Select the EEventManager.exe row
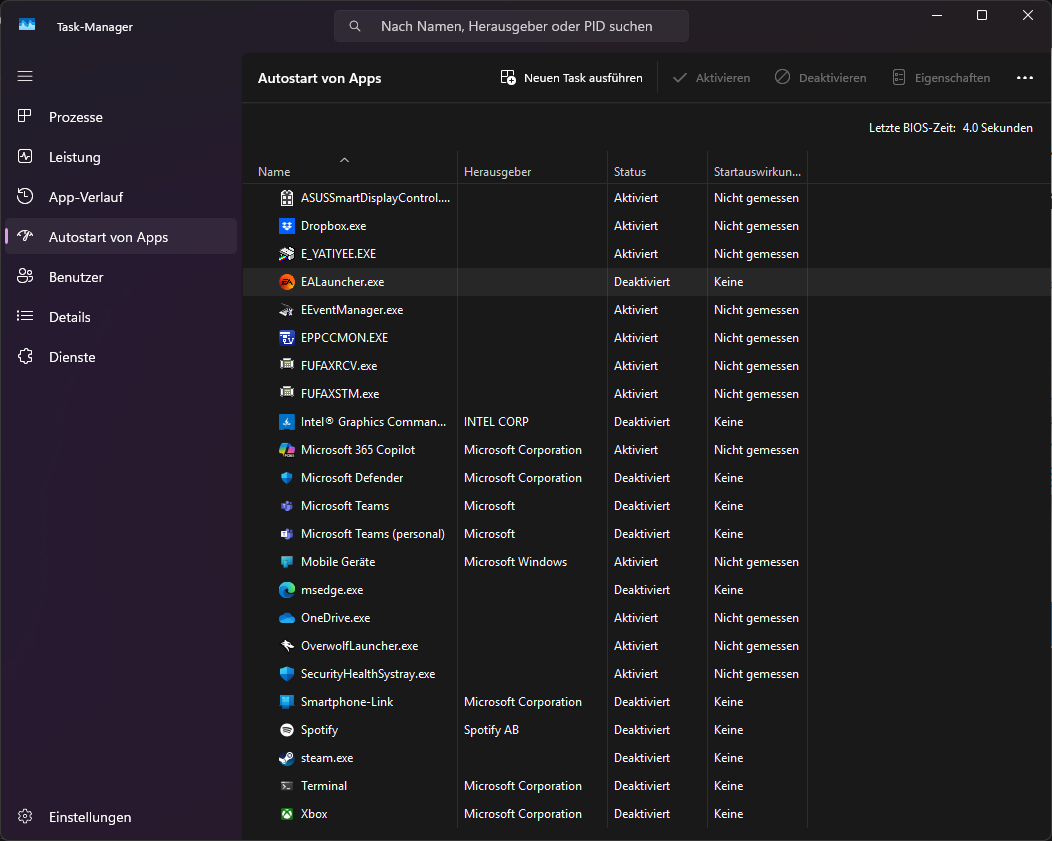Viewport: 1052px width, 841px height. [647, 310]
